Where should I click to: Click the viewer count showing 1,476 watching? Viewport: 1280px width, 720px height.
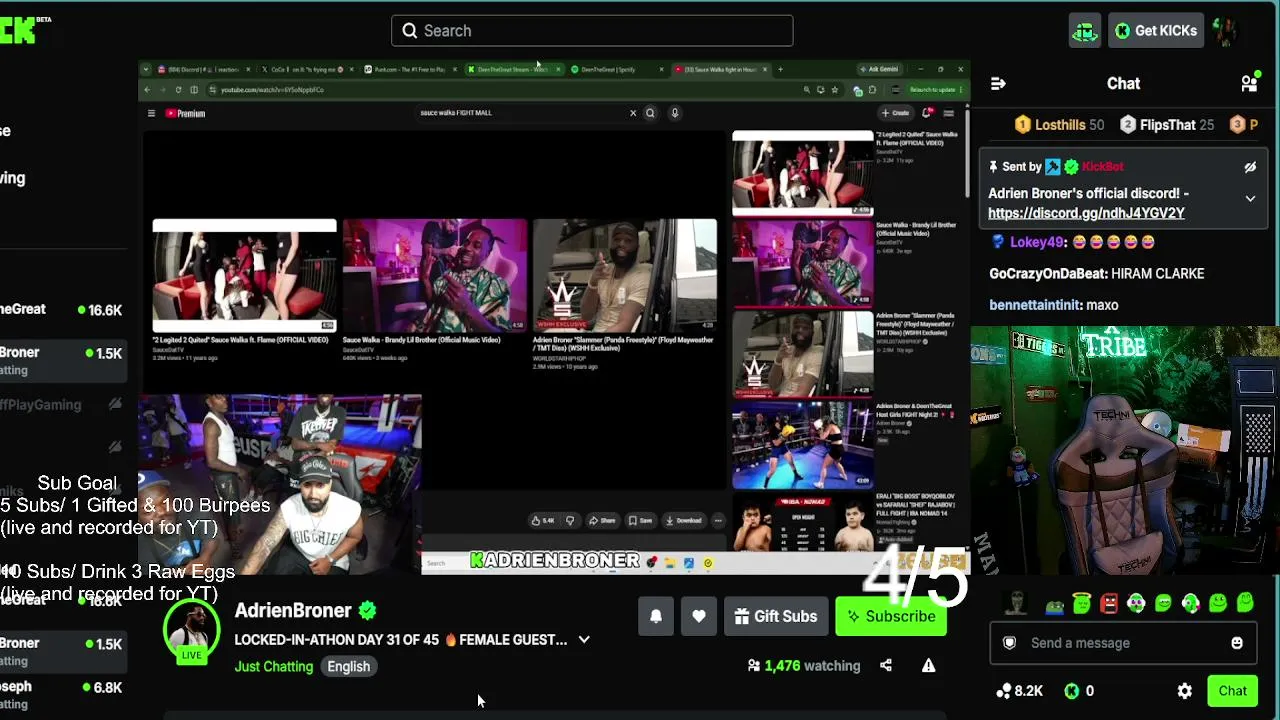coord(804,666)
